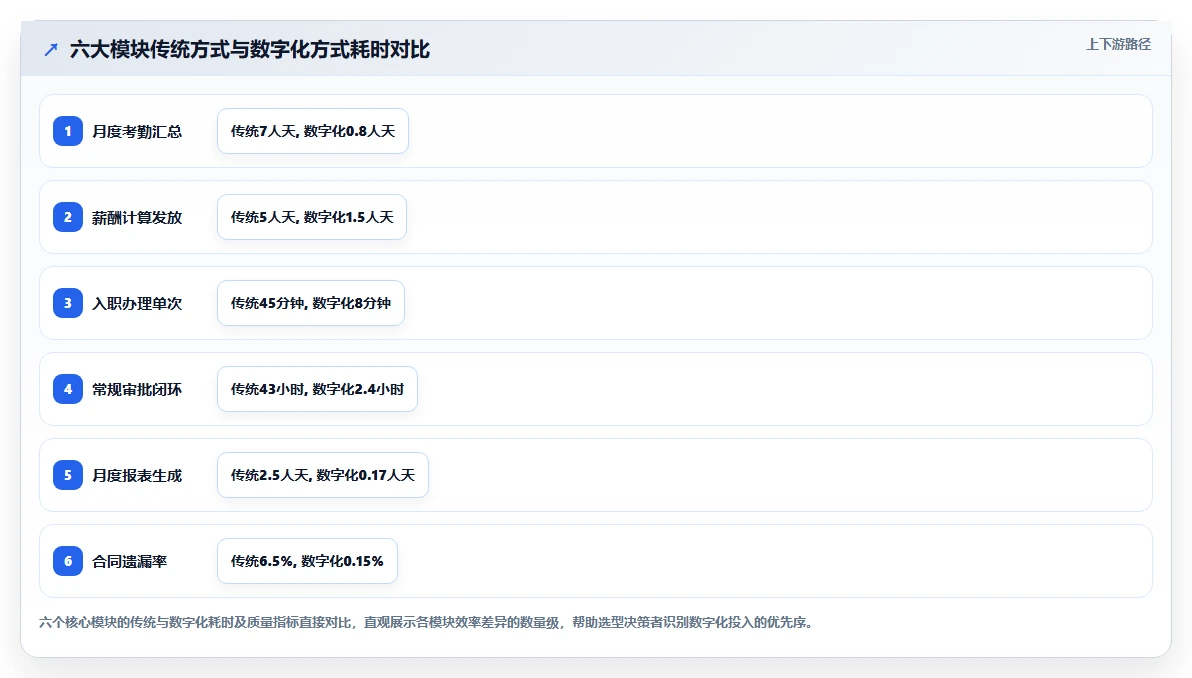The width and height of the screenshot is (1192, 678).
Task: Click number badge 5 for 月度报表生成
Action: 68,474
